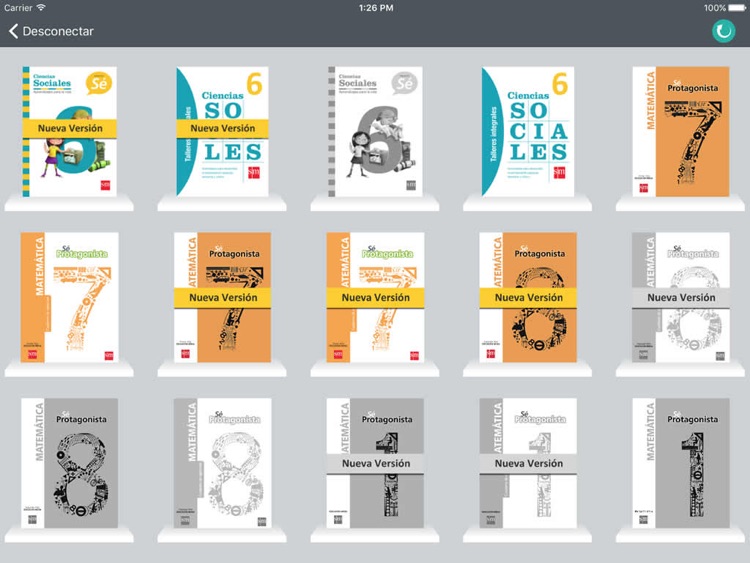Tap the green refresh circle icon
Image resolution: width=750 pixels, height=563 pixels.
click(x=723, y=31)
